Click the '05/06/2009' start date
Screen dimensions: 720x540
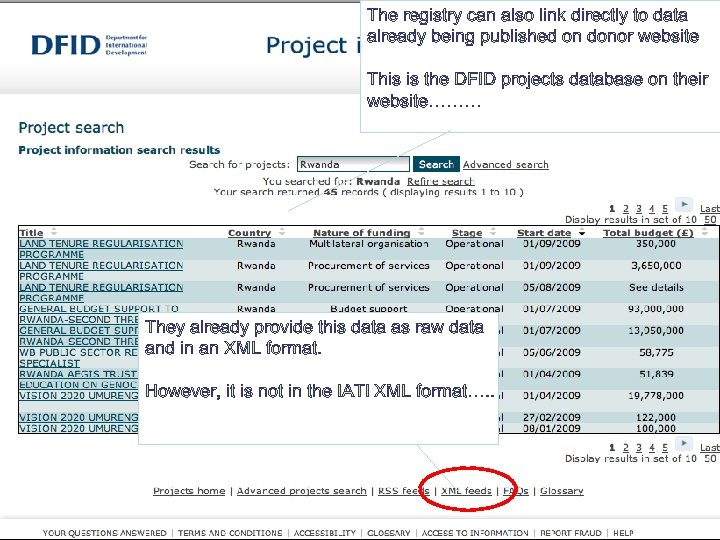(552, 353)
